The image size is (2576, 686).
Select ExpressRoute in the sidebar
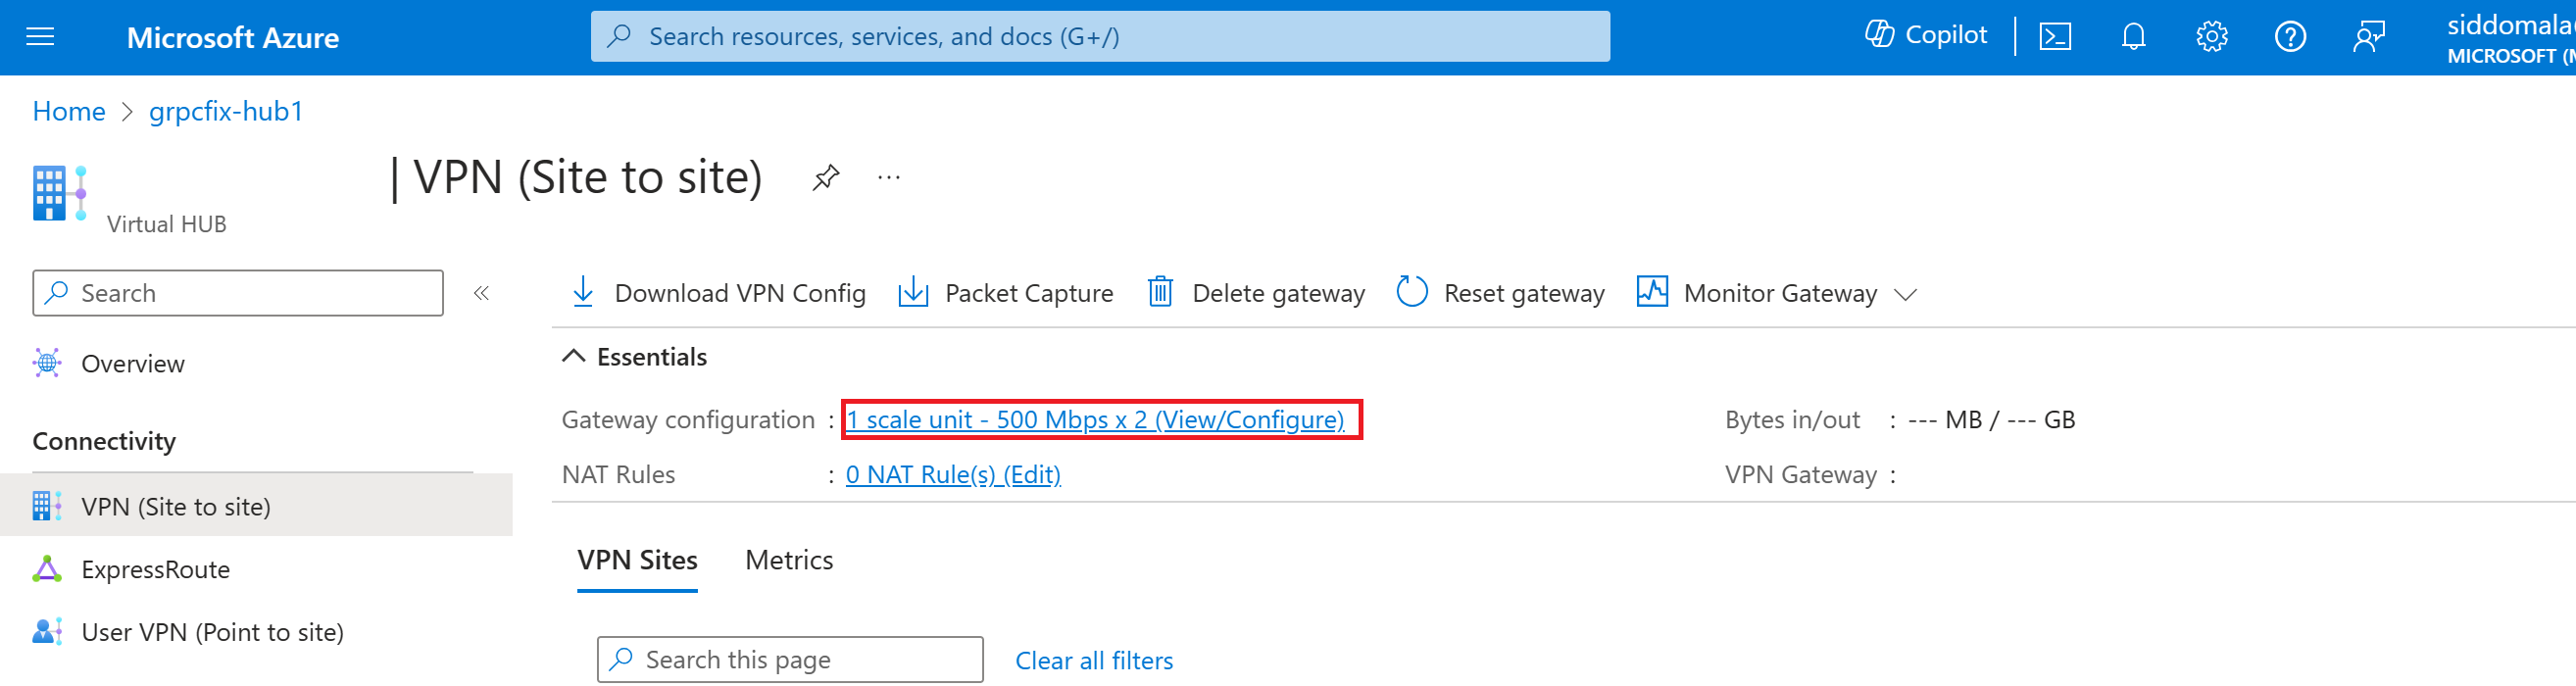pyautogui.click(x=155, y=569)
